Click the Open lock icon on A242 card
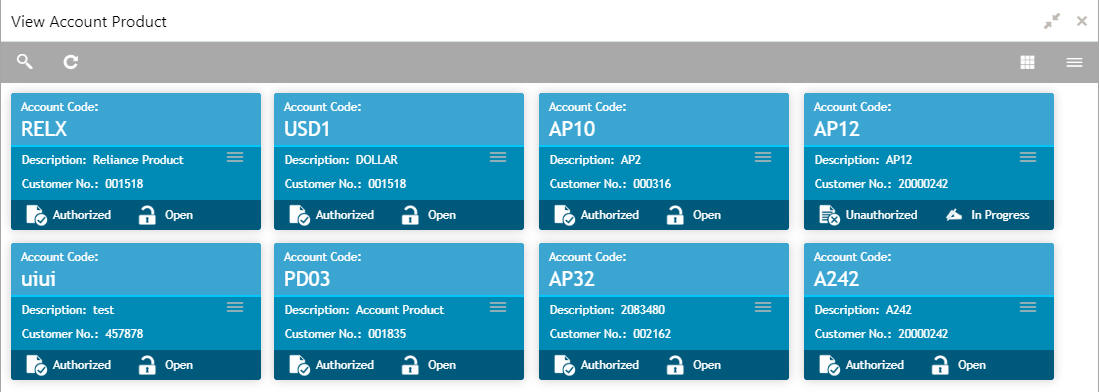The image size is (1099, 392). coord(941,365)
